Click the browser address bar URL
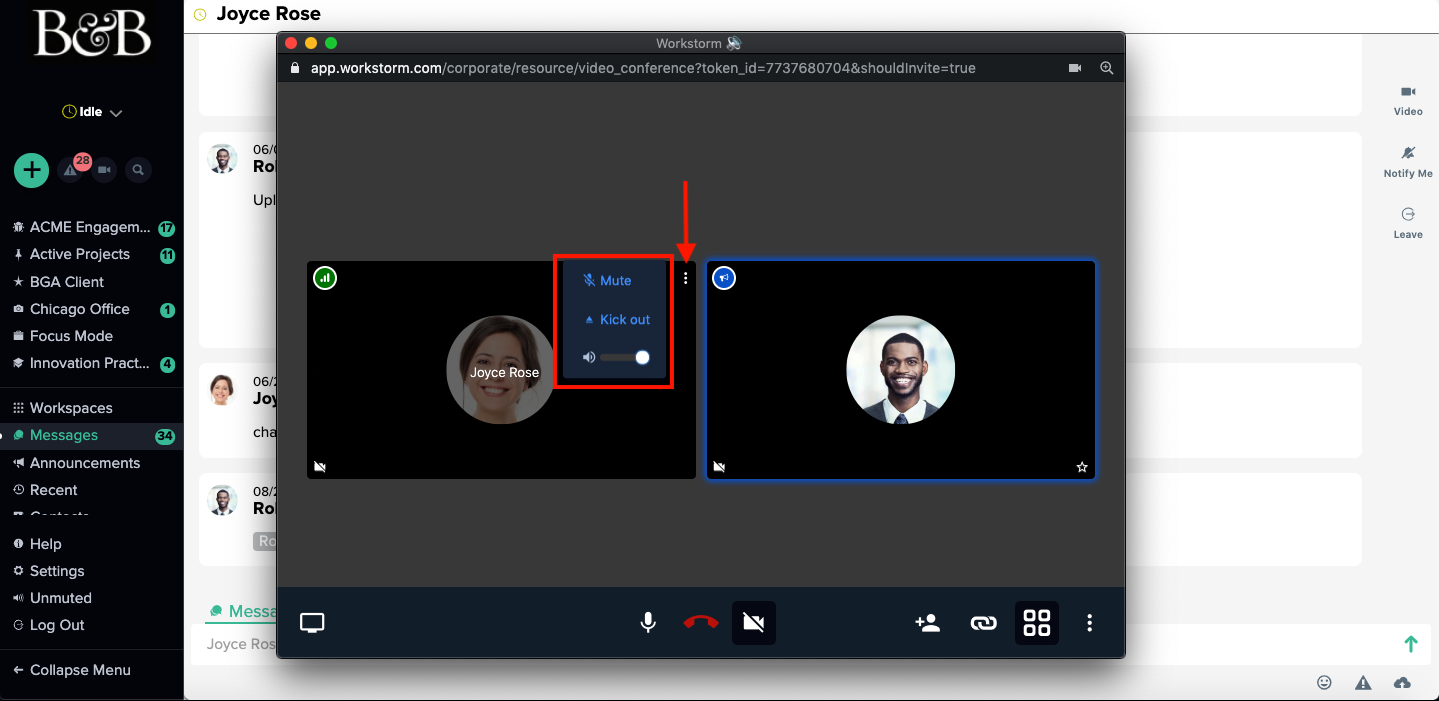1439x701 pixels. (x=642, y=68)
